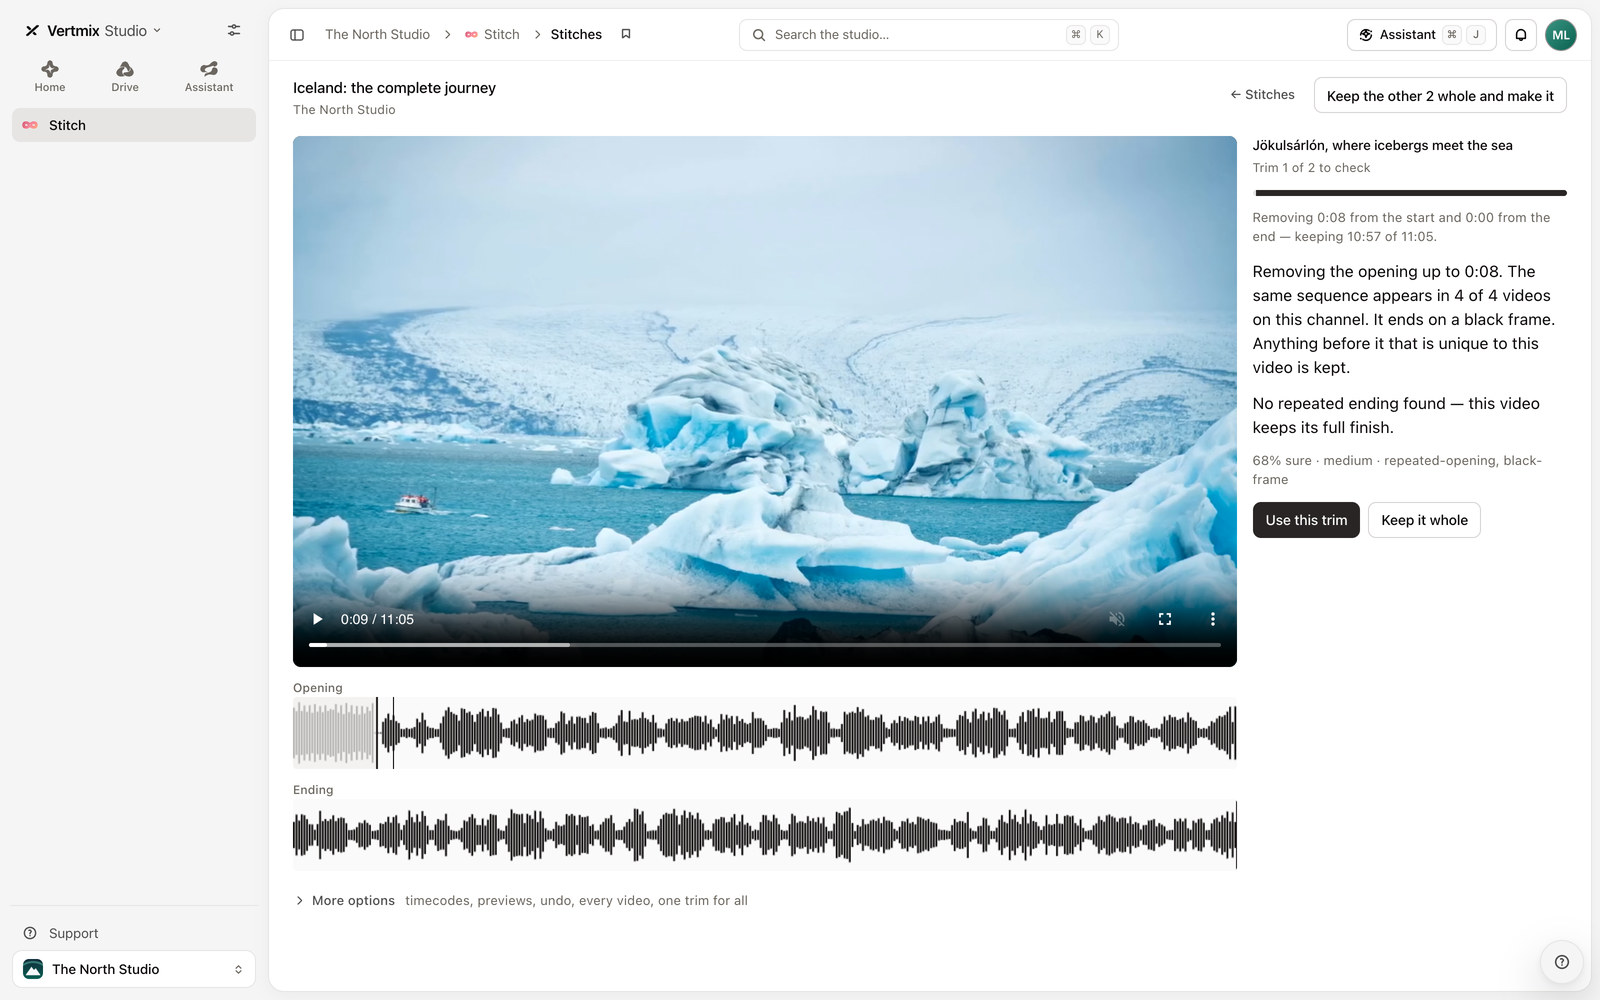Open the top bar Assistant button

point(1421,35)
